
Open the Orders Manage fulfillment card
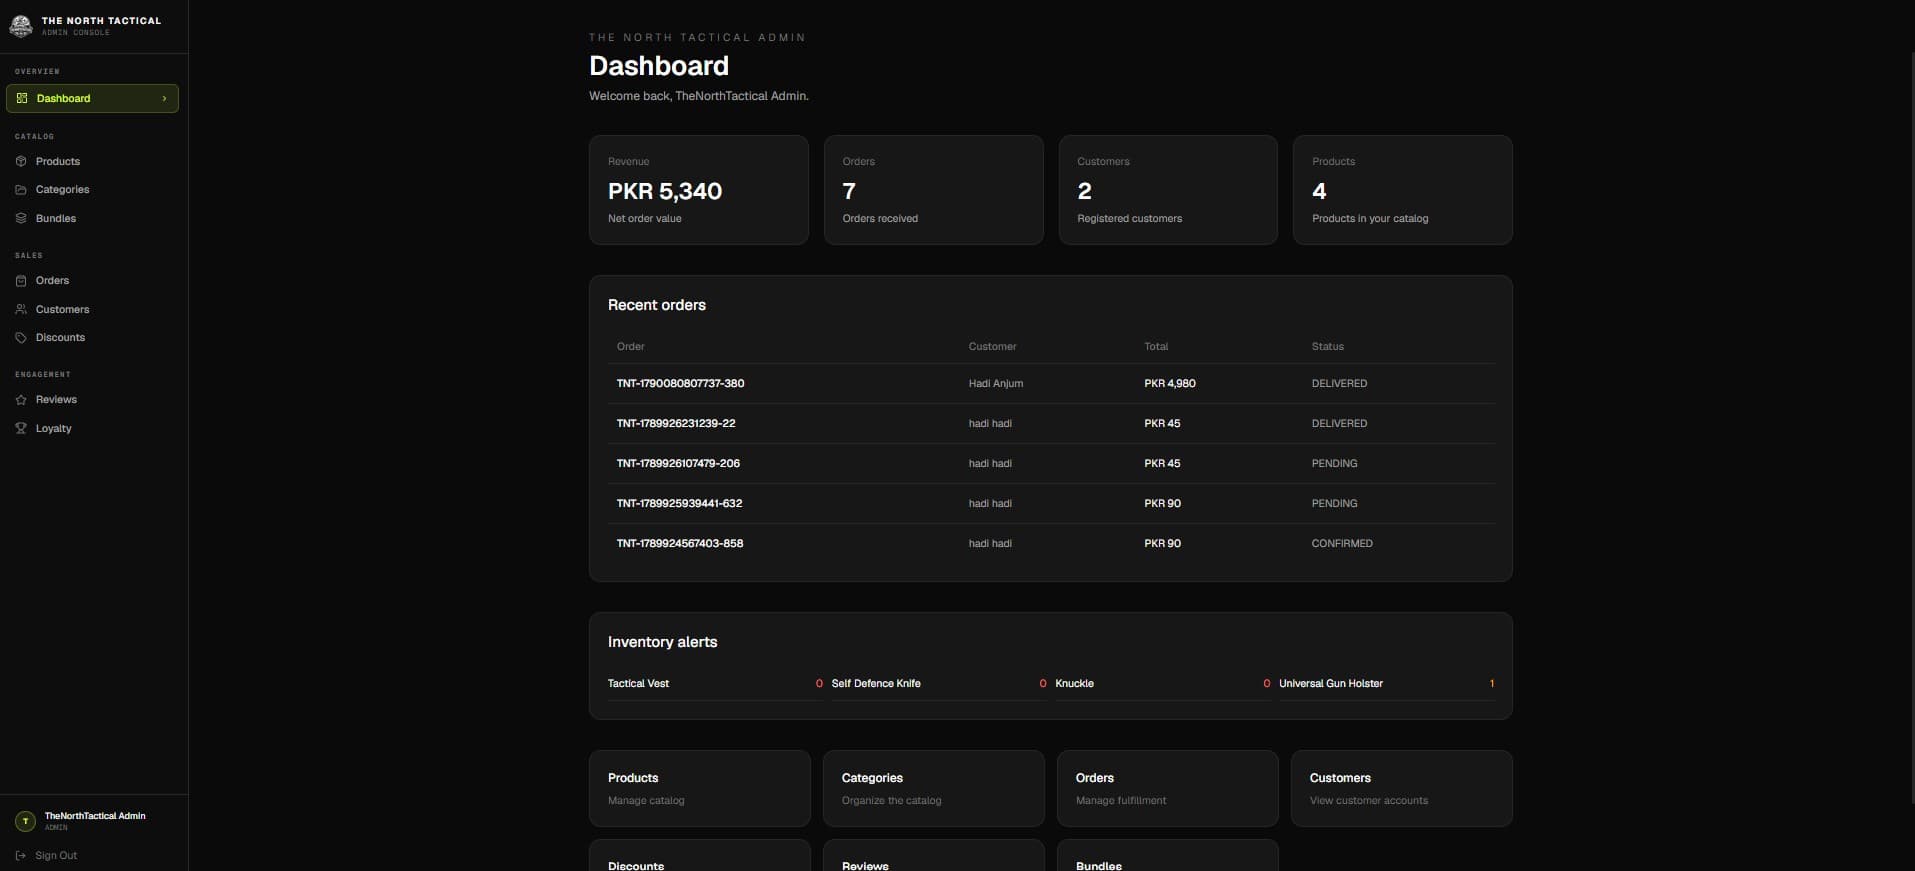pos(1168,788)
